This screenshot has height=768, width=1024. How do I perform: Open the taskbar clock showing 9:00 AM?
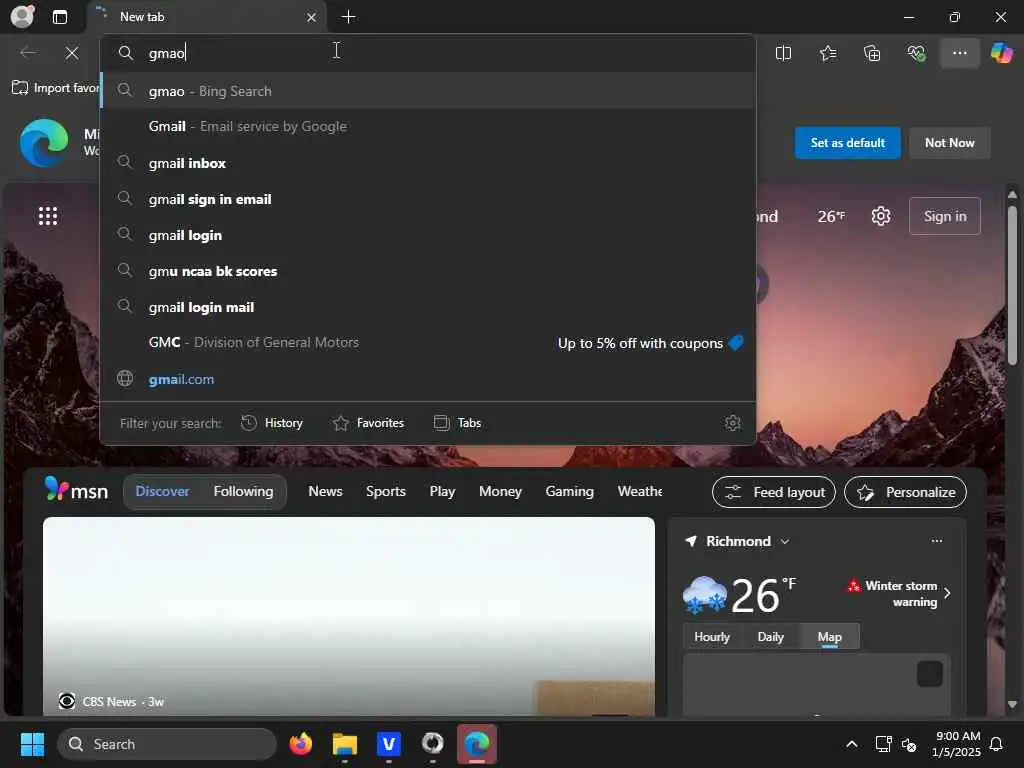[x=957, y=744]
